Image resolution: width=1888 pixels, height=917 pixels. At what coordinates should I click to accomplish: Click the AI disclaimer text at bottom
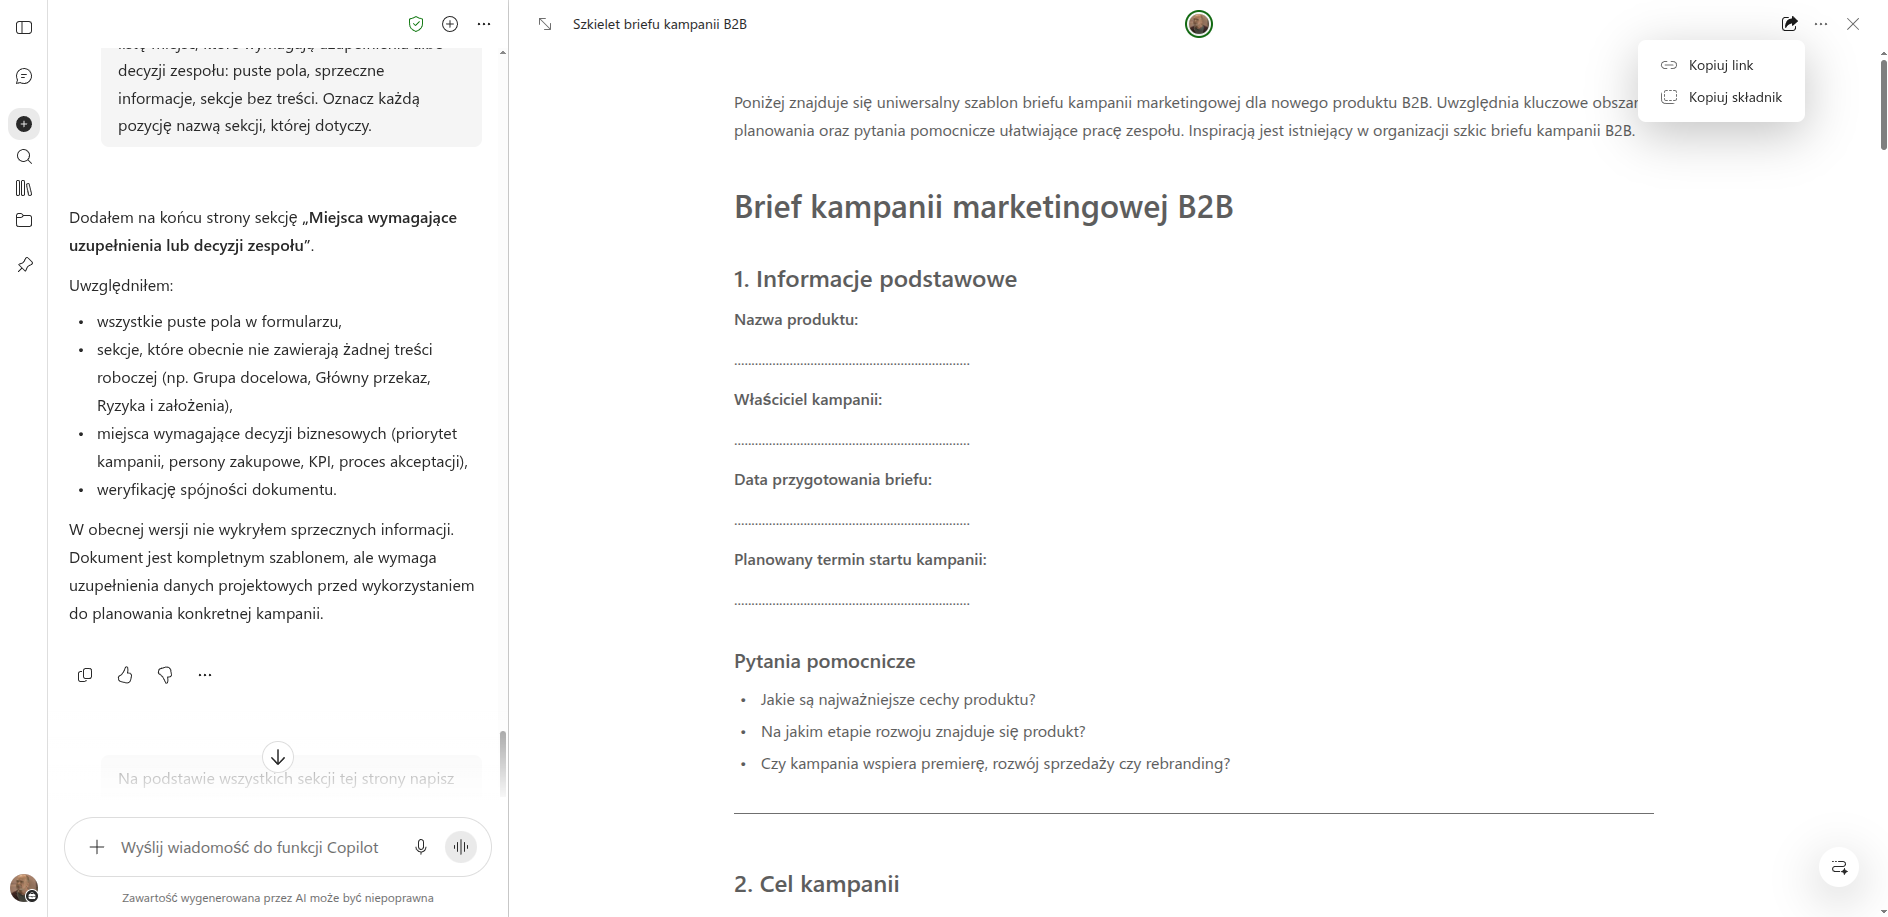click(x=278, y=898)
